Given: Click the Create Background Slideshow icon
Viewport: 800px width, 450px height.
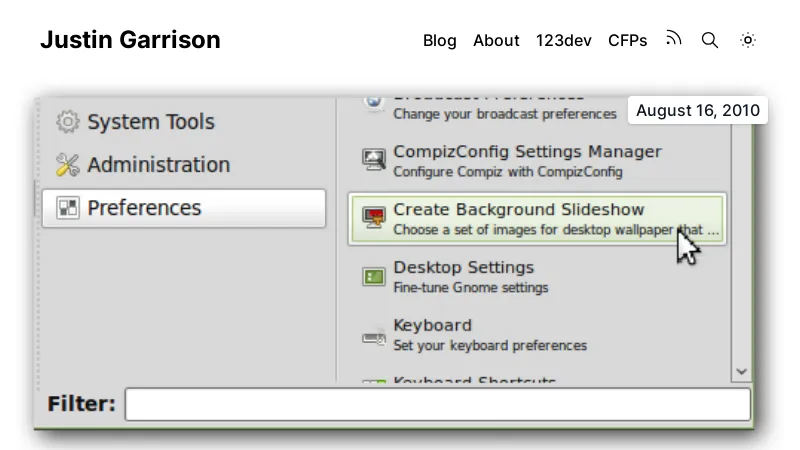Looking at the screenshot, I should coord(373,218).
